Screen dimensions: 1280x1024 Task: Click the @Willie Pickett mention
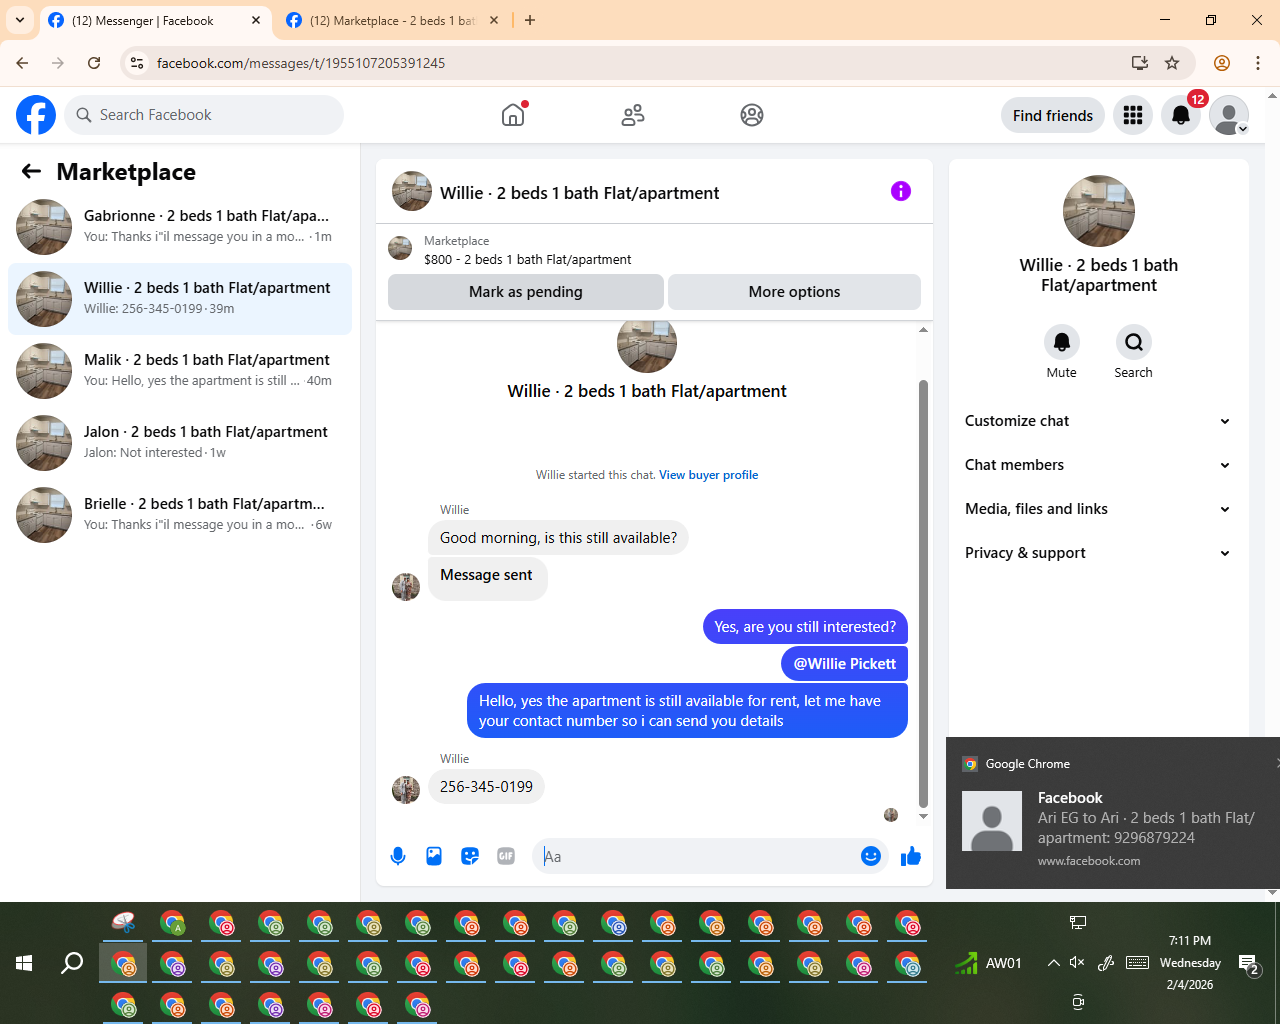(x=845, y=664)
